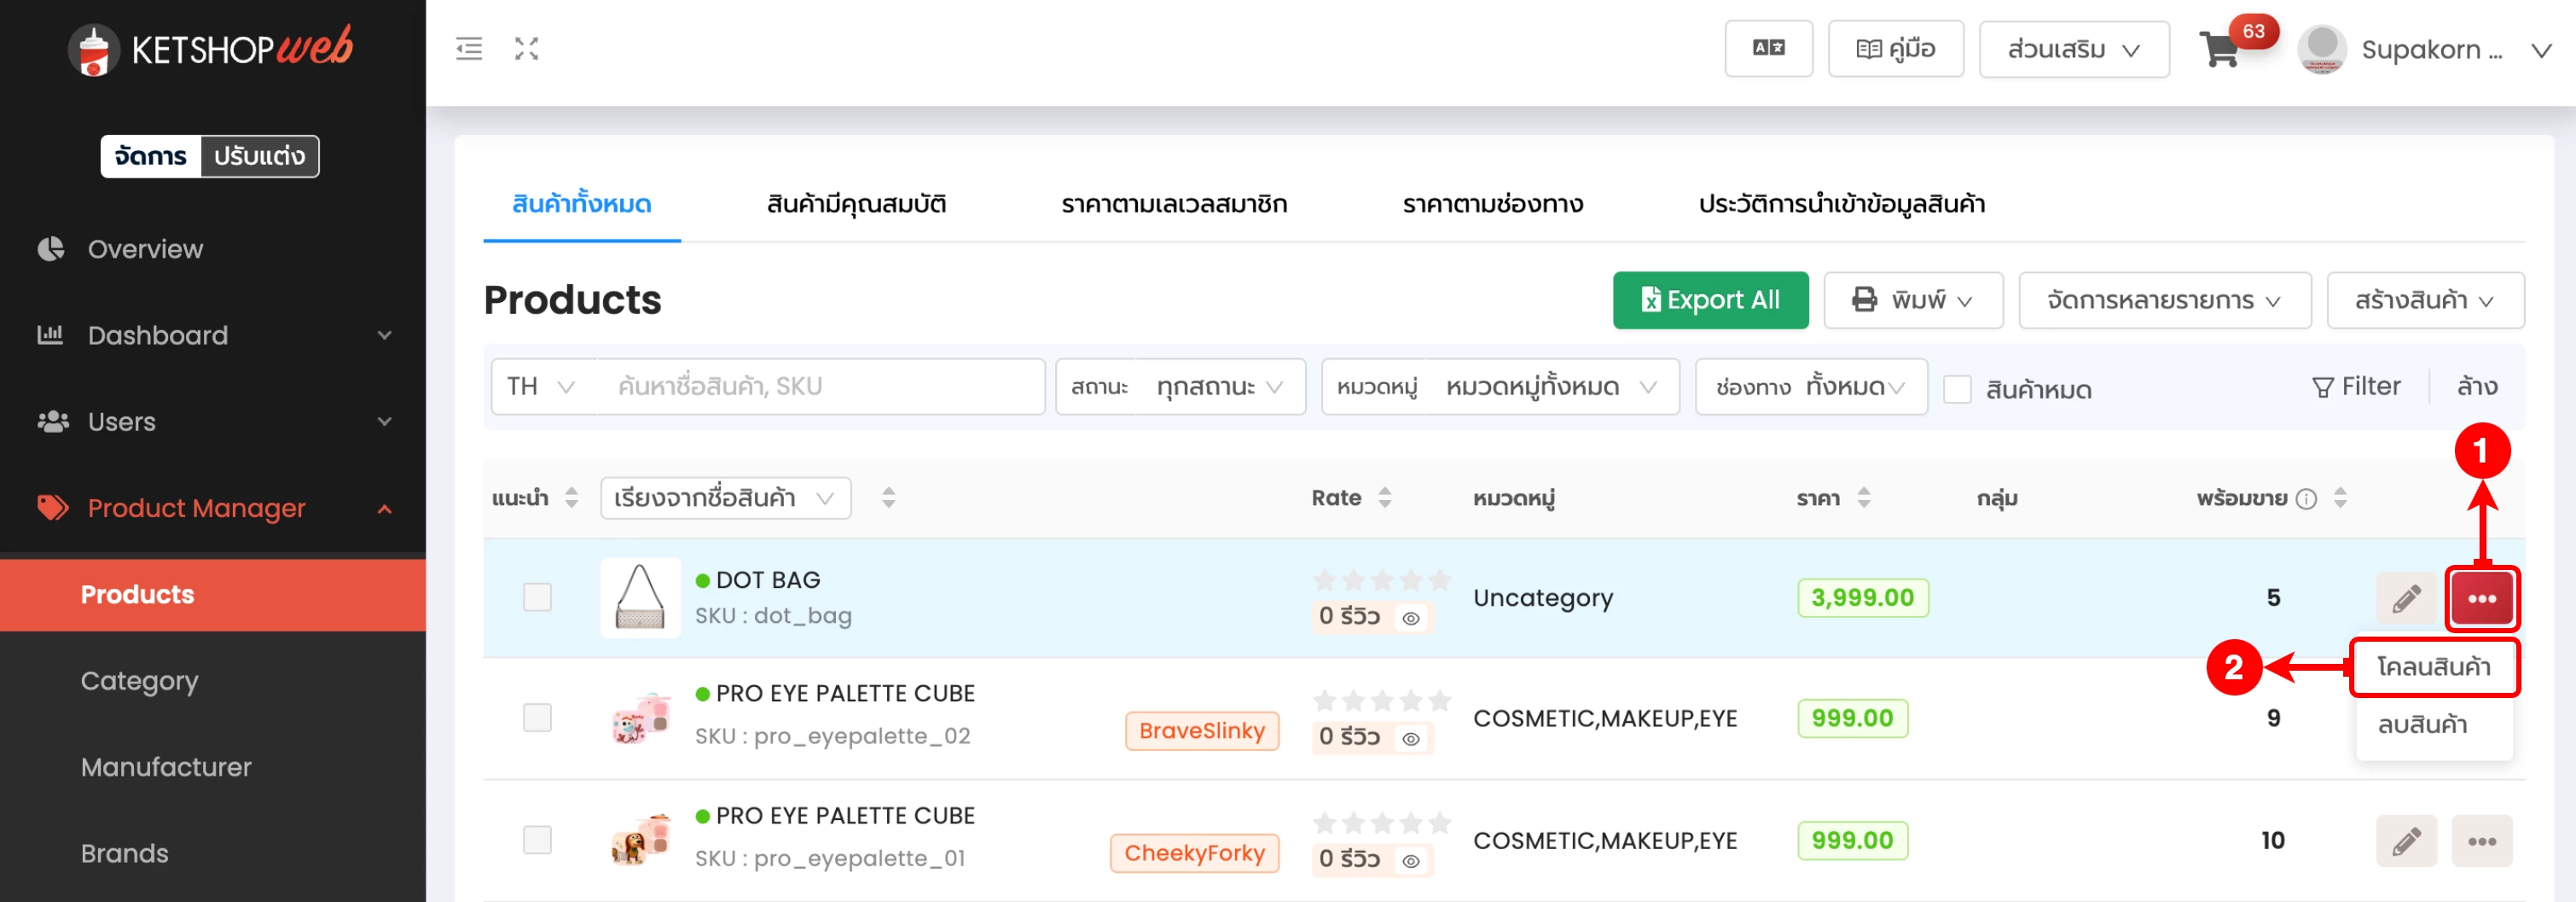Click the พร้อมขาย info icon

click(2306, 498)
